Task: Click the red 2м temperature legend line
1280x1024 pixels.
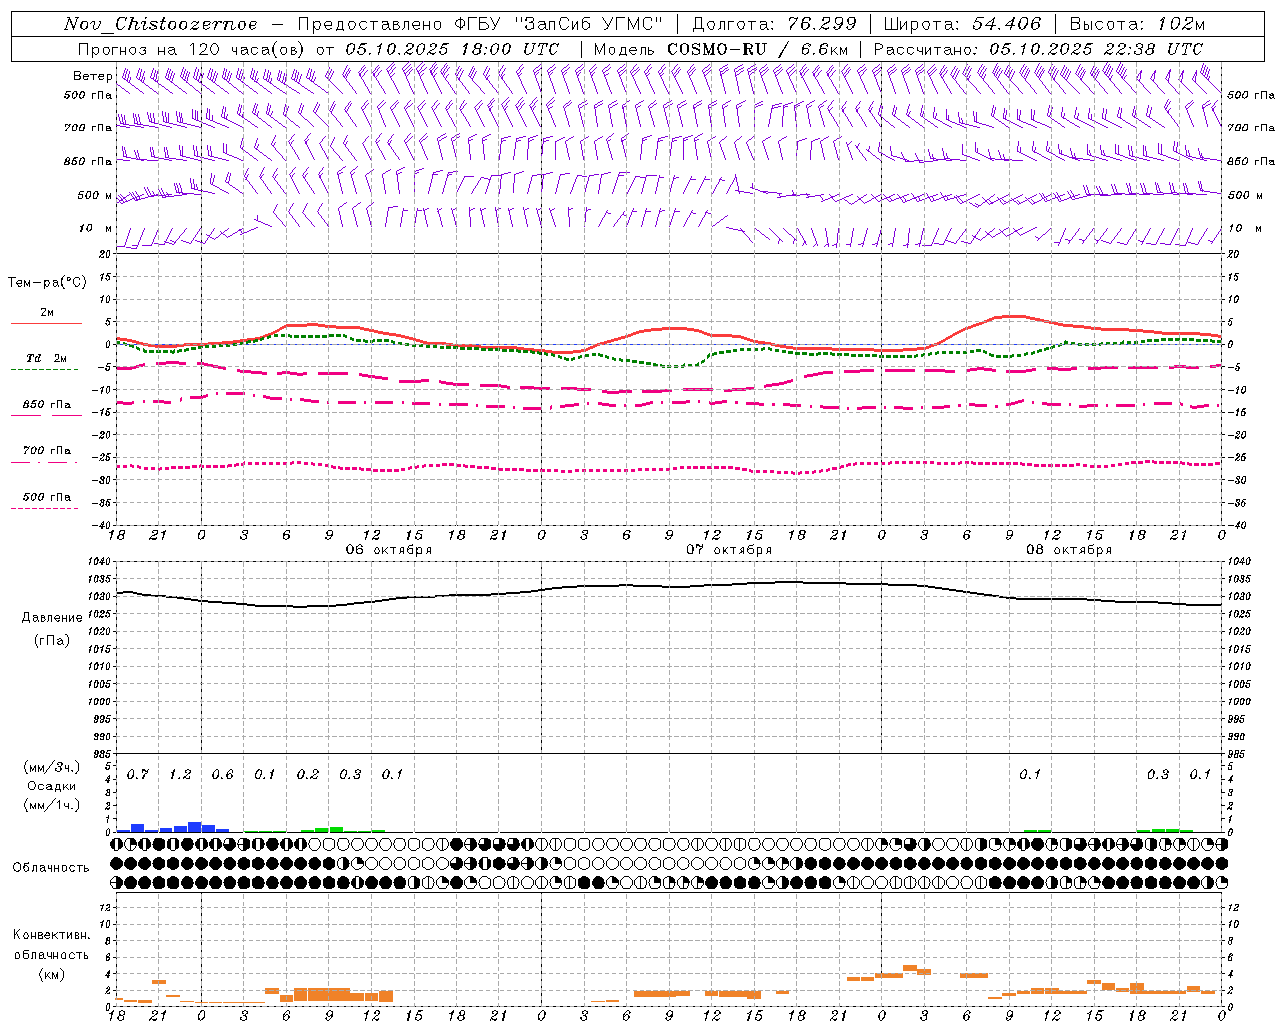Action: click(x=46, y=323)
